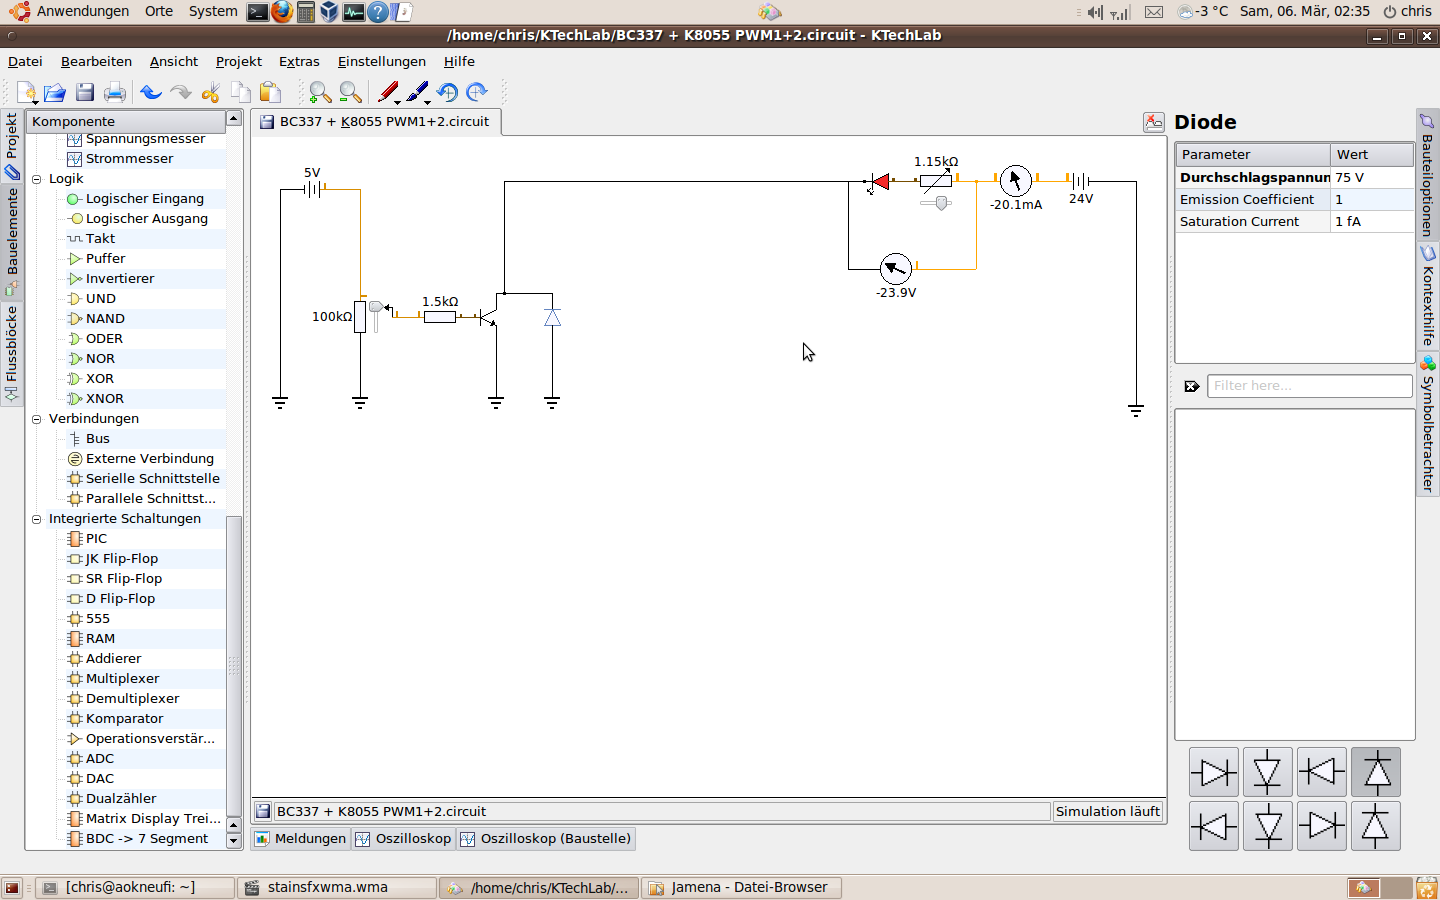
Task: Edit the Saturation Current value 1 fA
Action: 1372,222
